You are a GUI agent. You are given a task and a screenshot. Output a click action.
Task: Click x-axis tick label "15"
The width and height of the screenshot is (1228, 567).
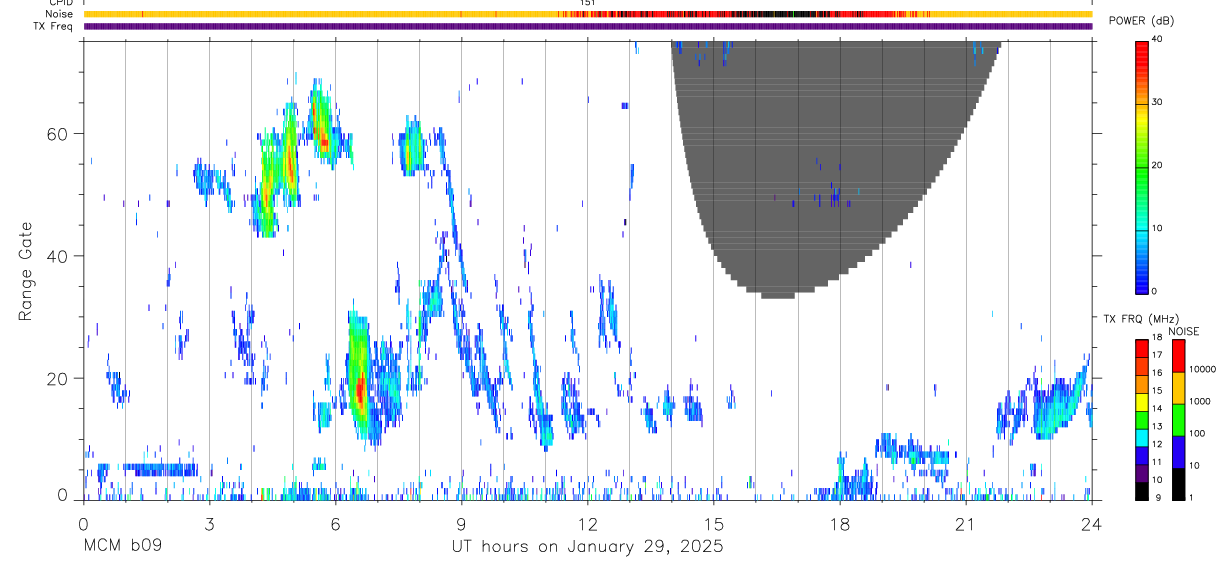pos(713,523)
